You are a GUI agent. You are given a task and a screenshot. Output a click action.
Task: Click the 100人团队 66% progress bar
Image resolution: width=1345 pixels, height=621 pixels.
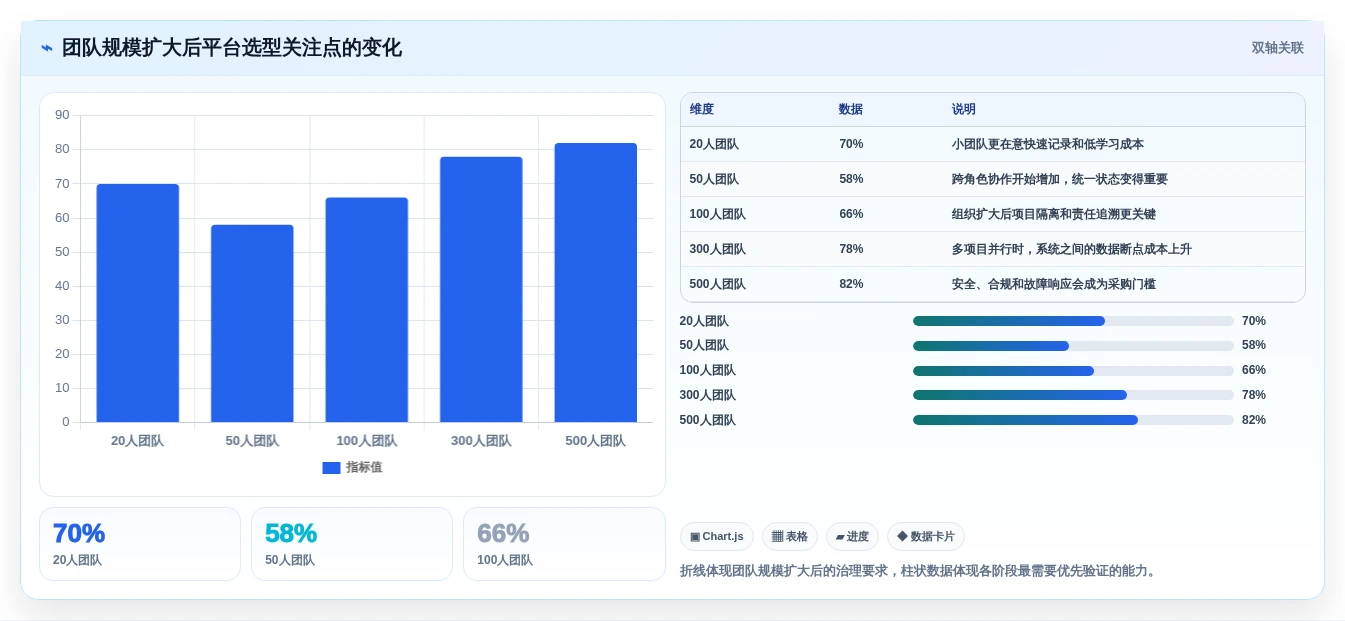click(1073, 371)
